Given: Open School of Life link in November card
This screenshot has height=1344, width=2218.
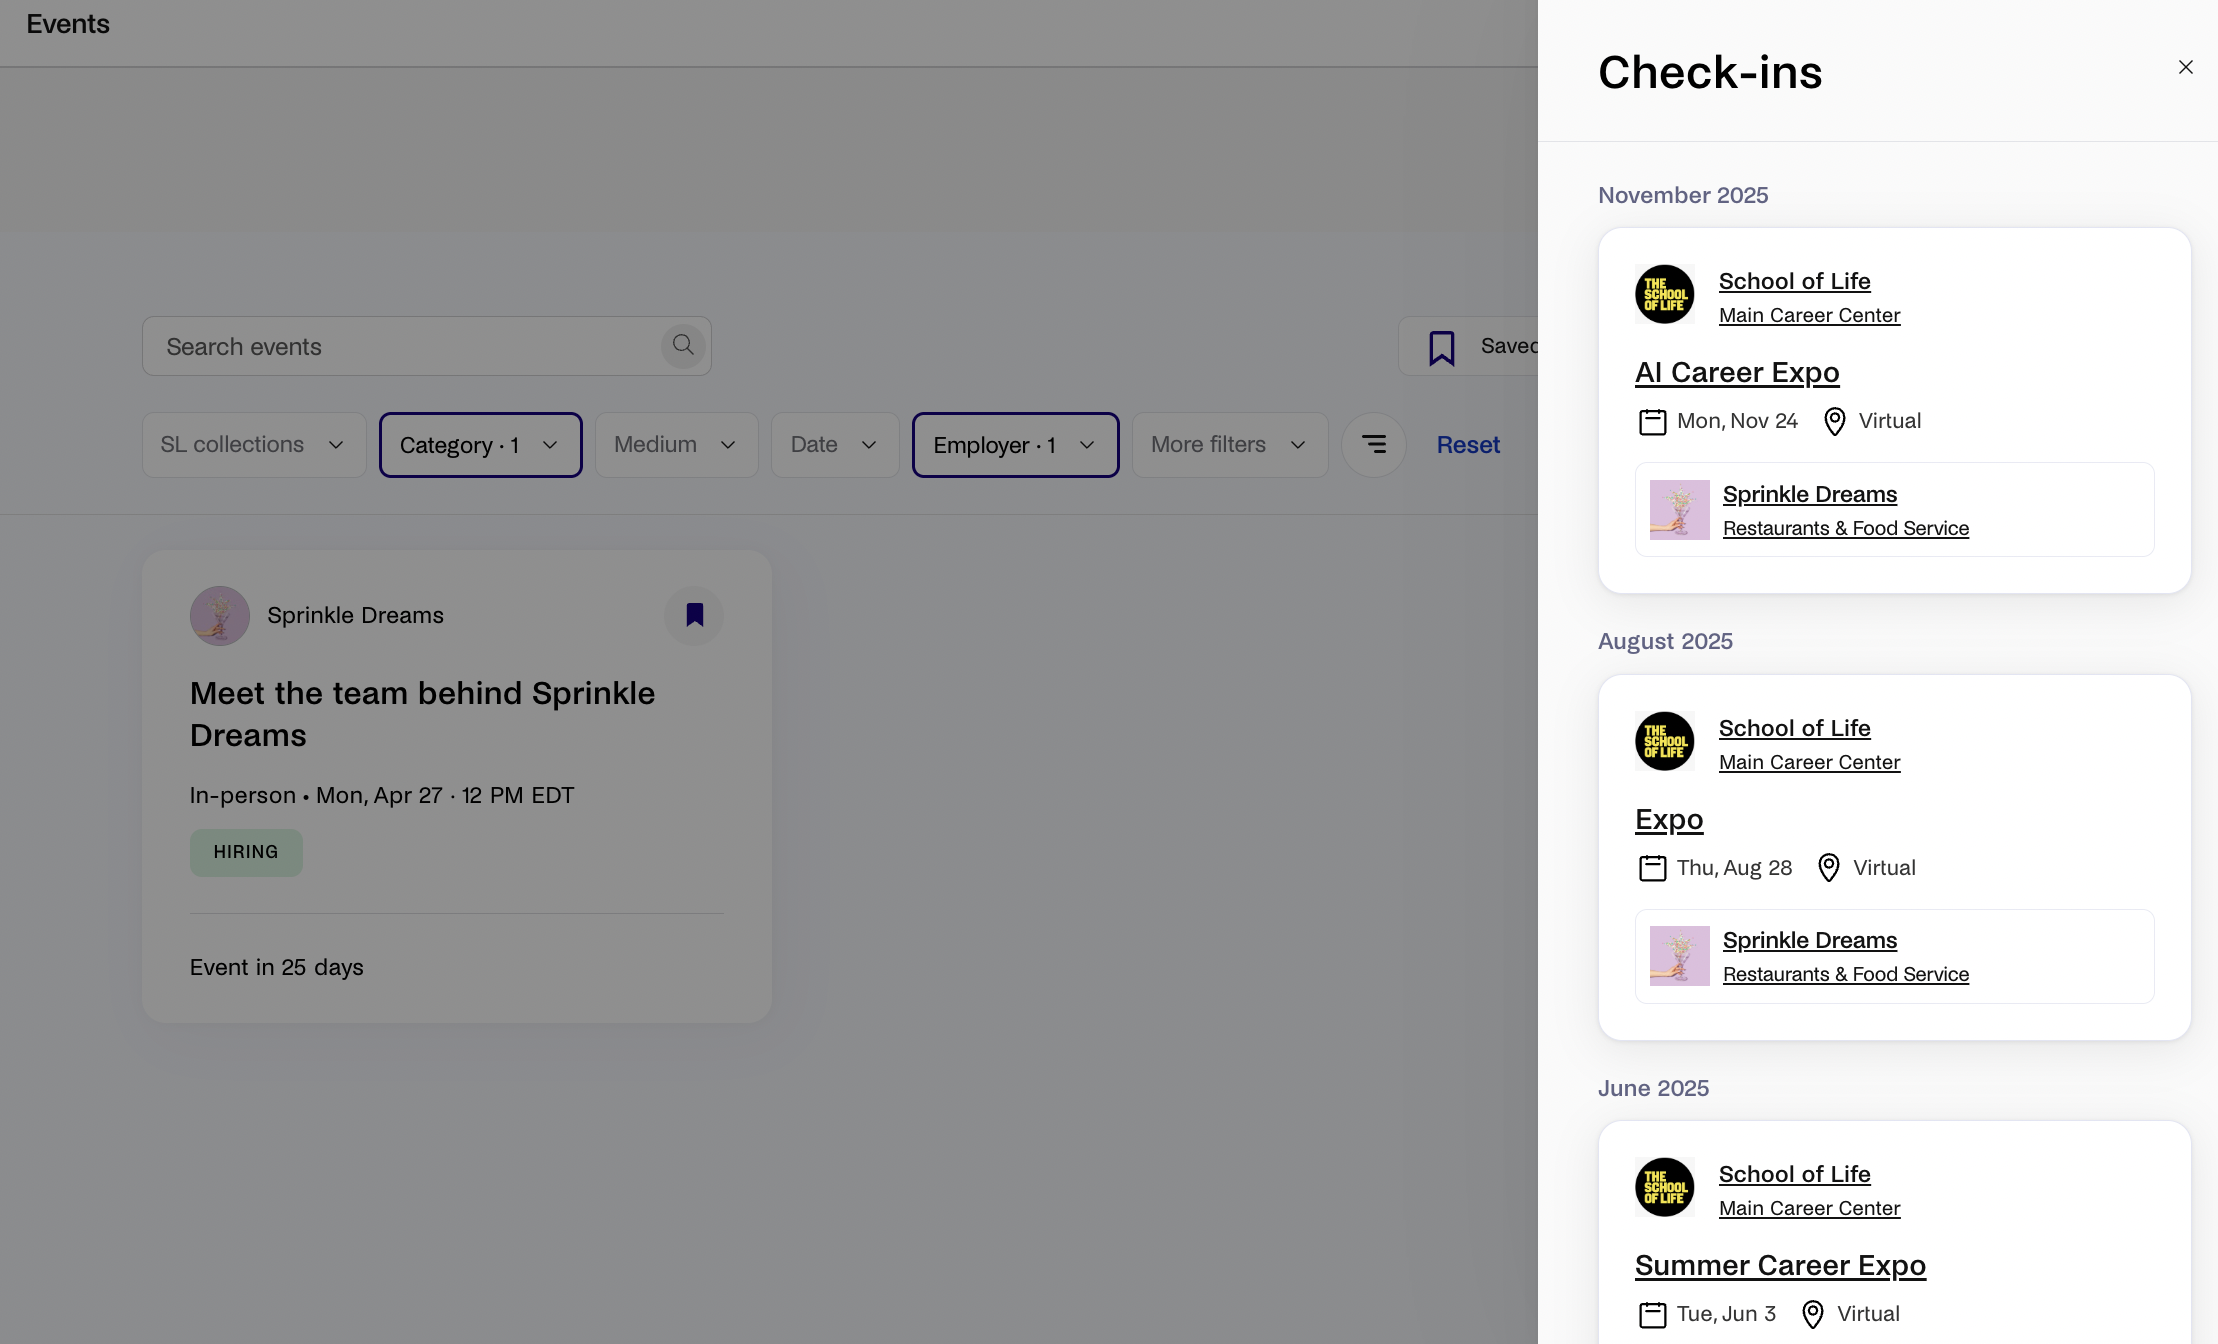Looking at the screenshot, I should click(x=1795, y=281).
